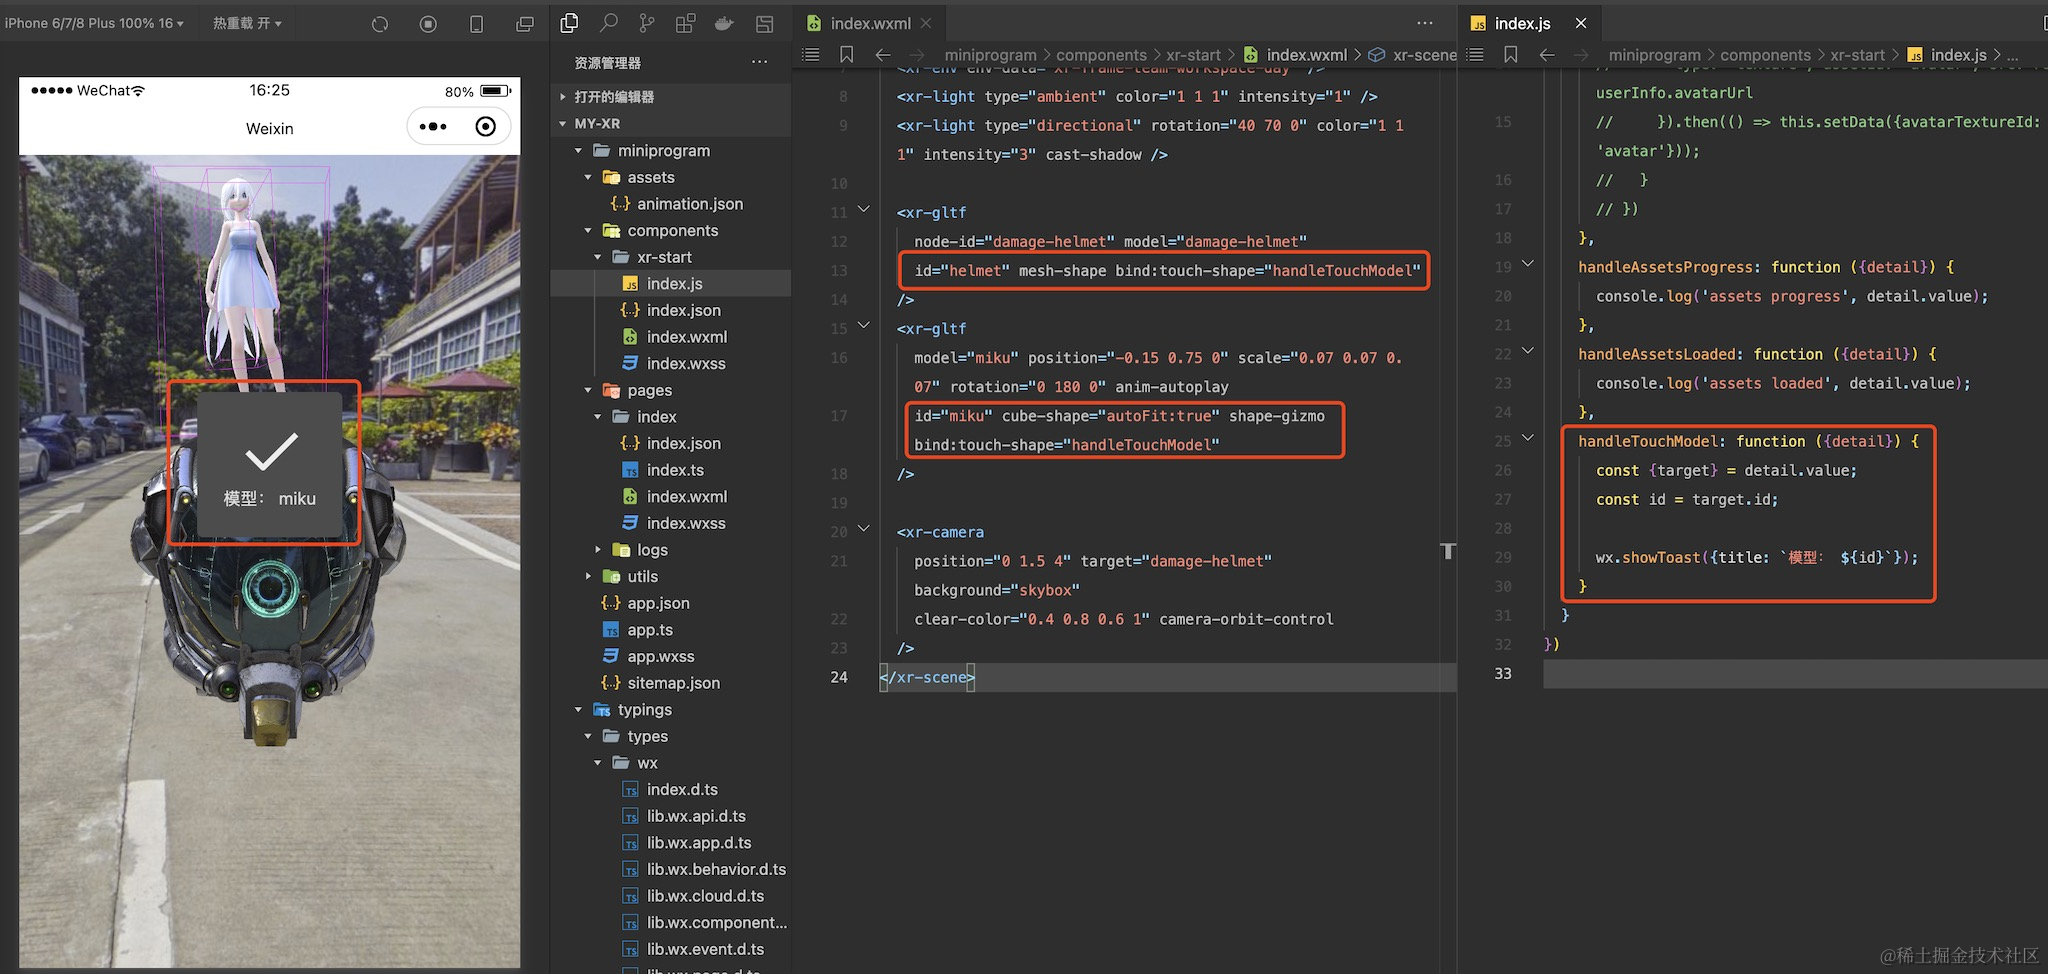Close mini program with the circle target button
This screenshot has height=974, width=2048.
coord(486,127)
